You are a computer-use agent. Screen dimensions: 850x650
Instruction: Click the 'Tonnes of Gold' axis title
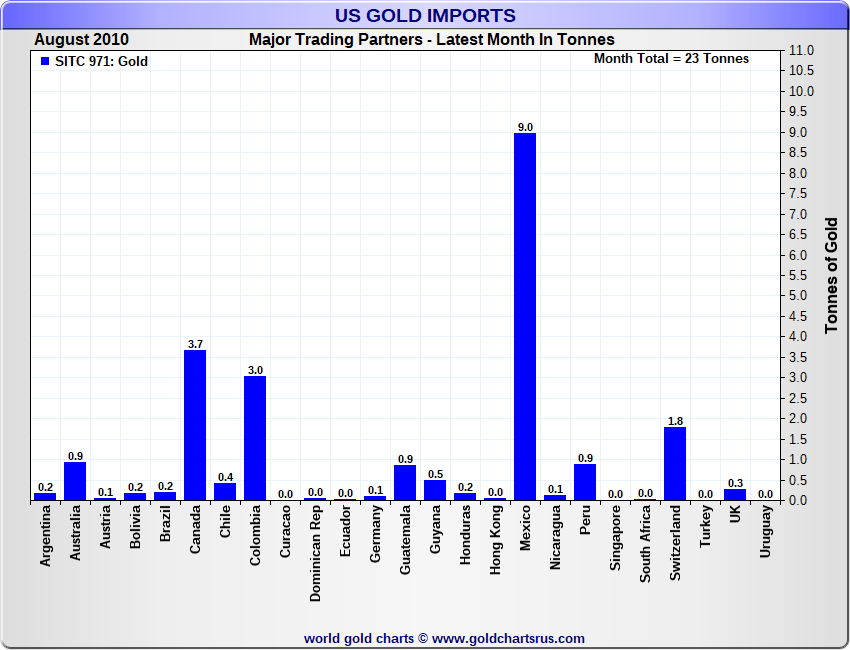click(x=832, y=276)
